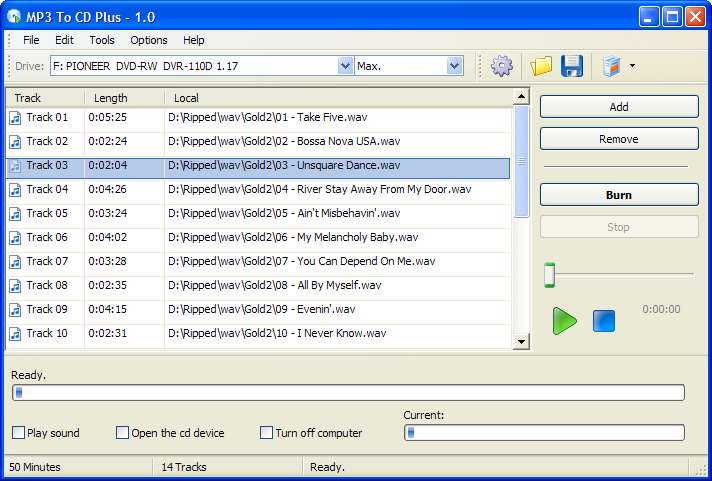Click the music note icon of Track 07
Viewport: 712px width, 481px height.
coord(15,262)
